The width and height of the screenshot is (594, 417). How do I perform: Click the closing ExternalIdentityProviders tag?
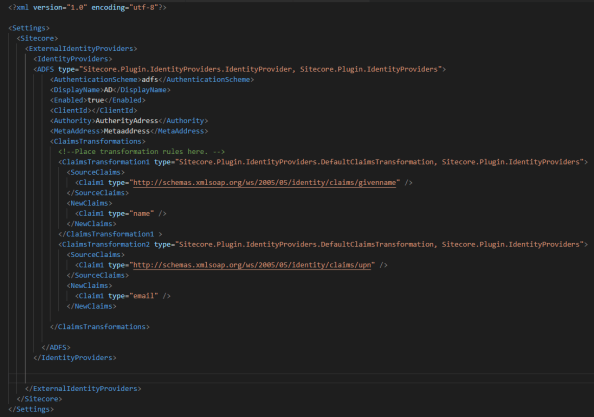pyautogui.click(x=83, y=389)
